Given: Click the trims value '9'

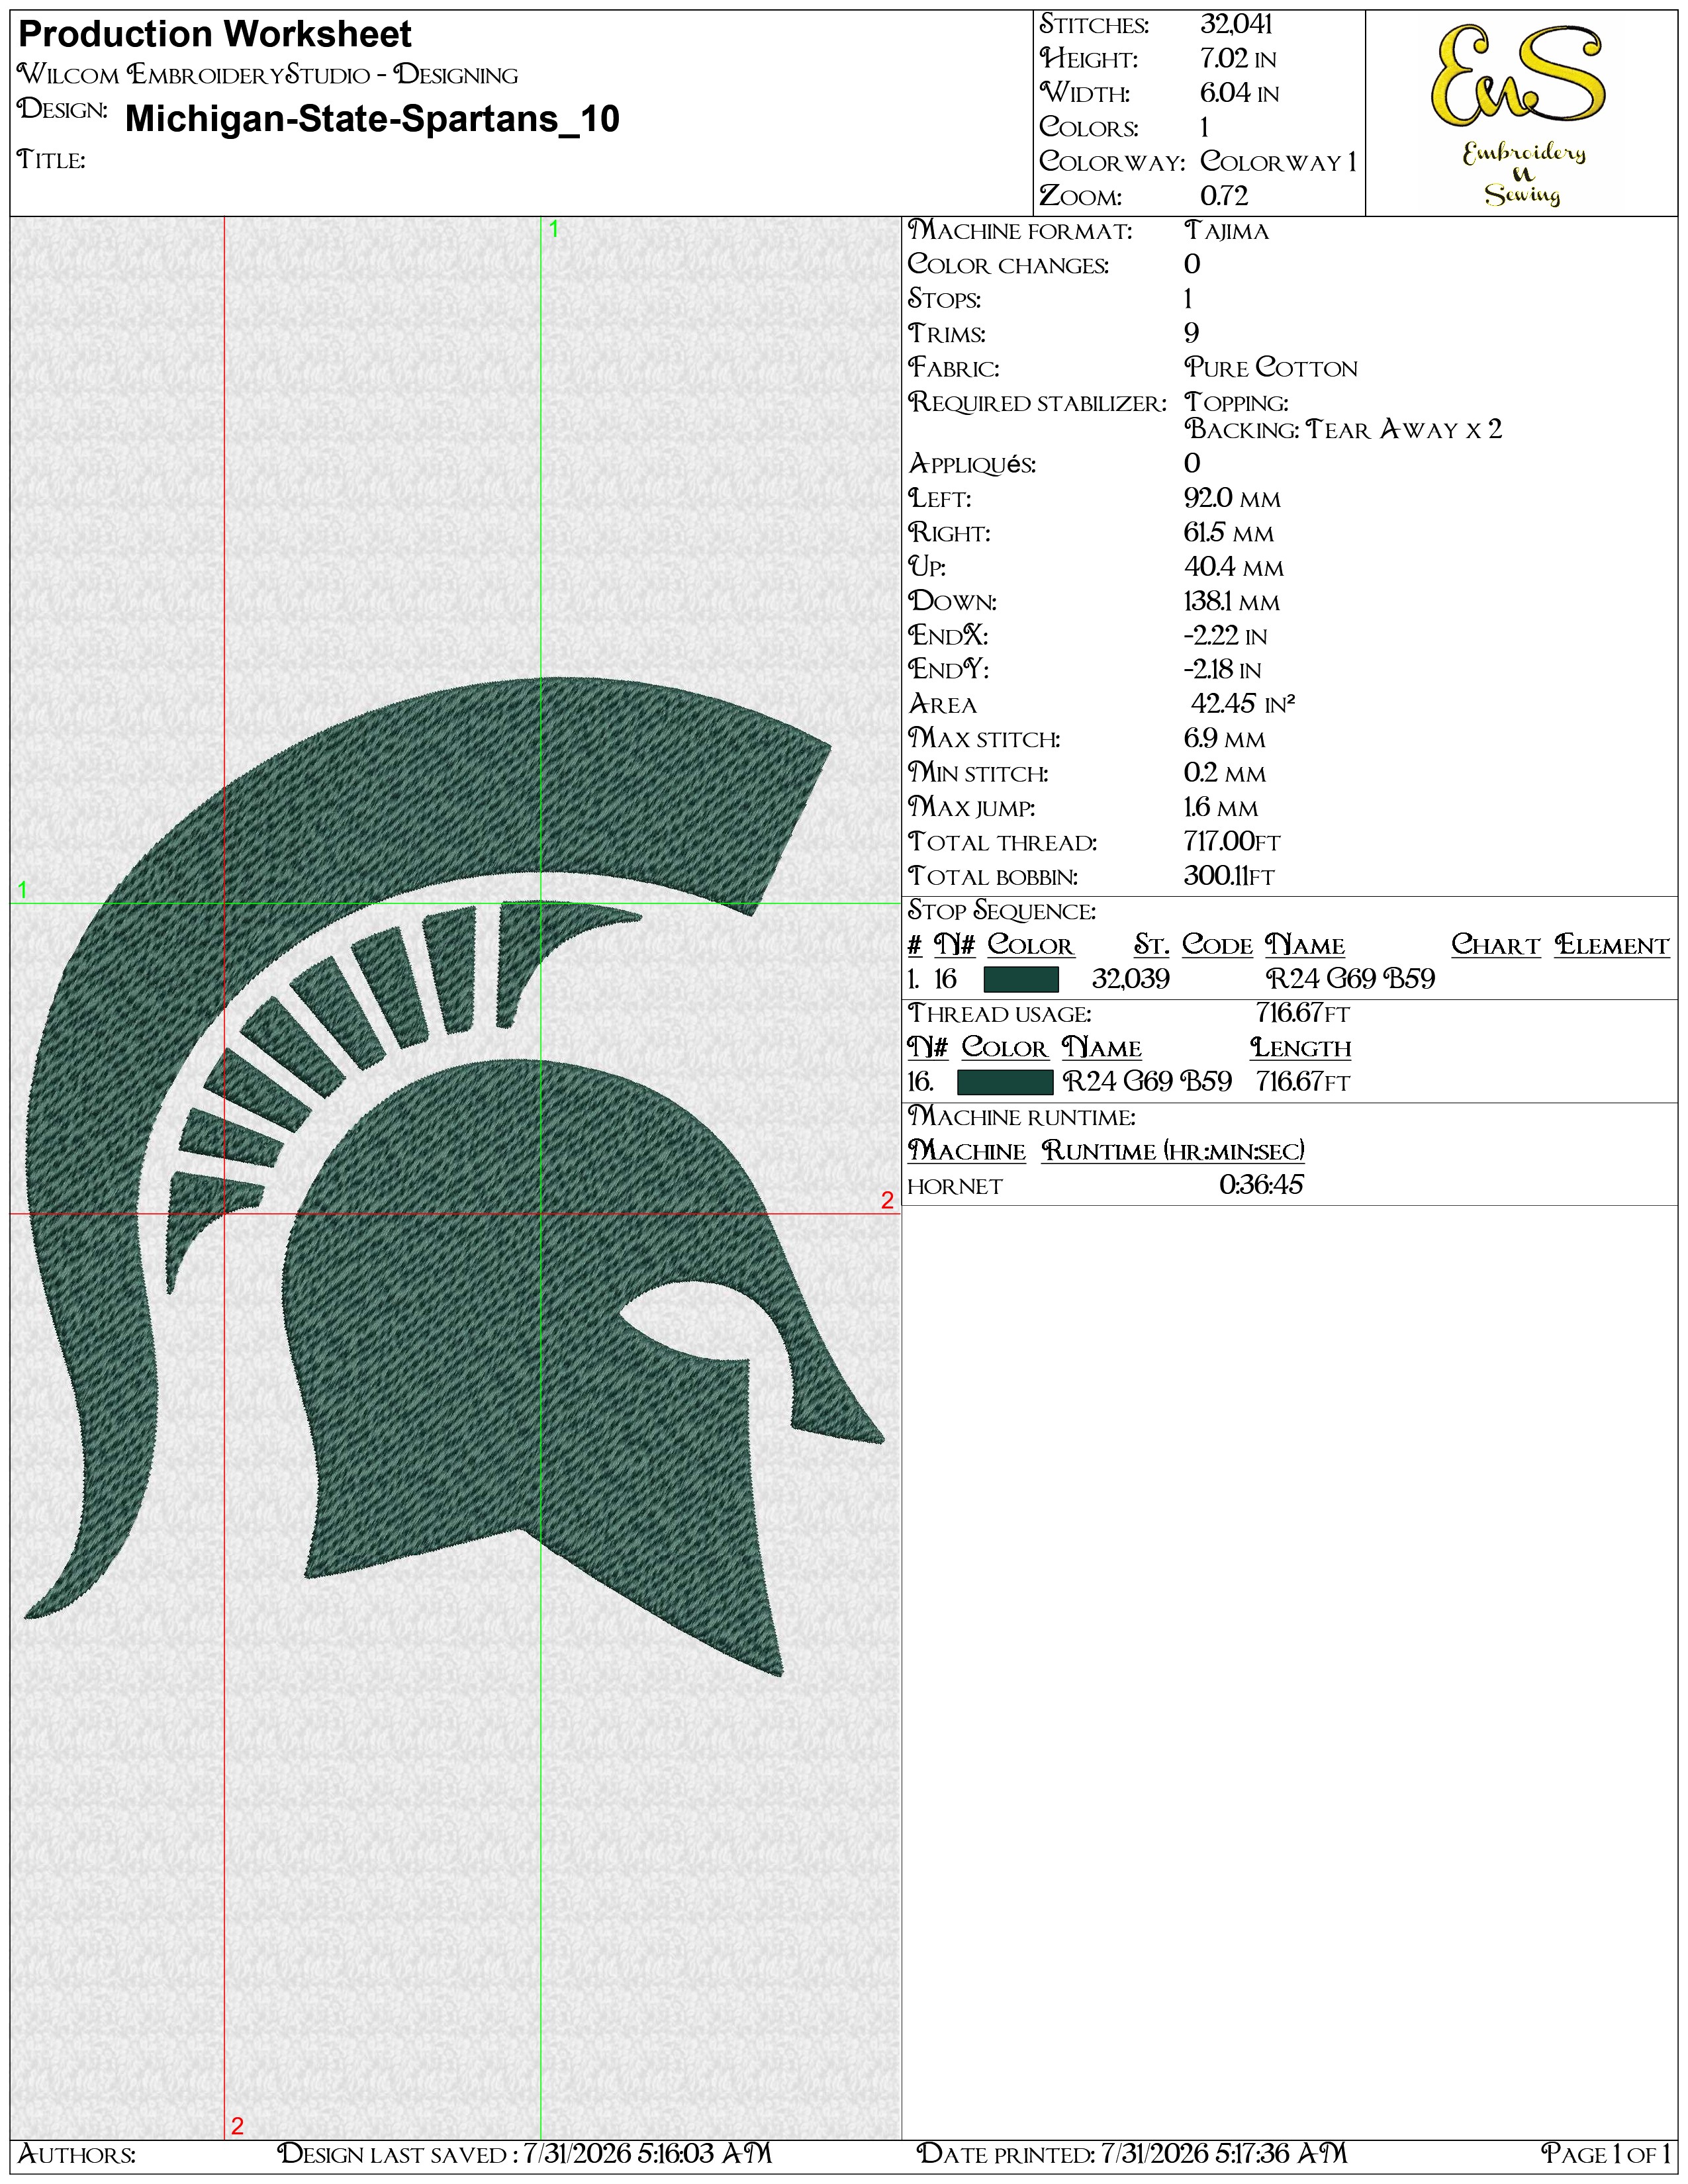Looking at the screenshot, I should click(1191, 333).
